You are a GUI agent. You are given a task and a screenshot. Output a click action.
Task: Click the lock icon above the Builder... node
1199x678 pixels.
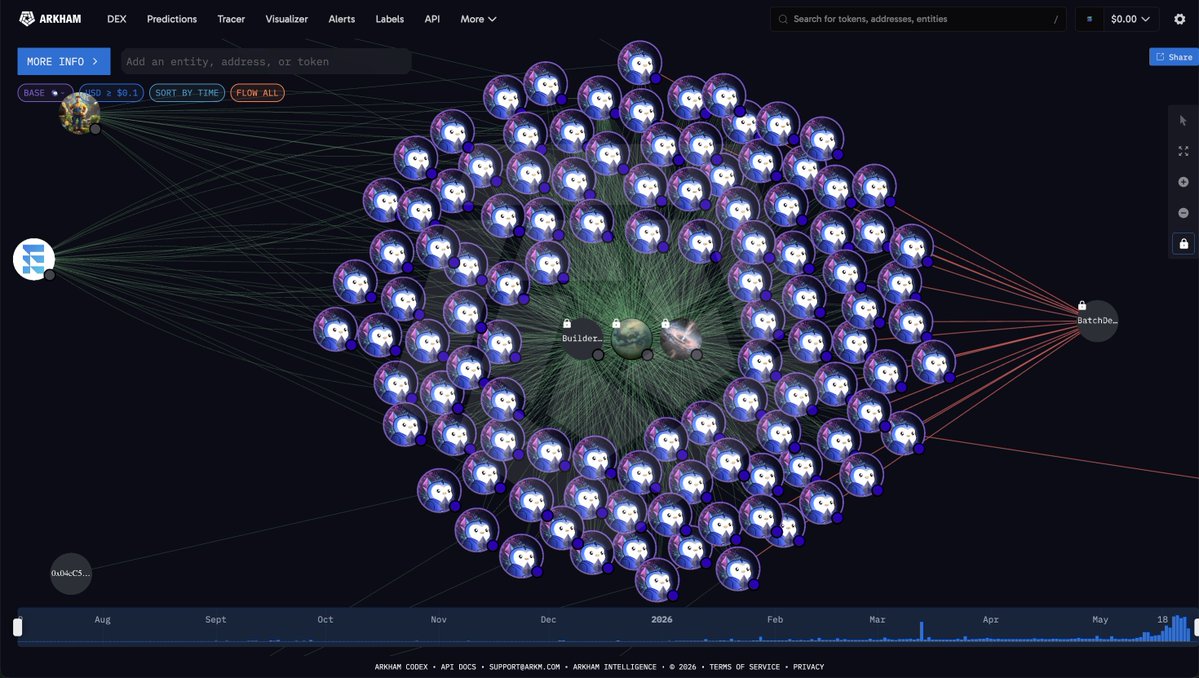[x=567, y=323]
